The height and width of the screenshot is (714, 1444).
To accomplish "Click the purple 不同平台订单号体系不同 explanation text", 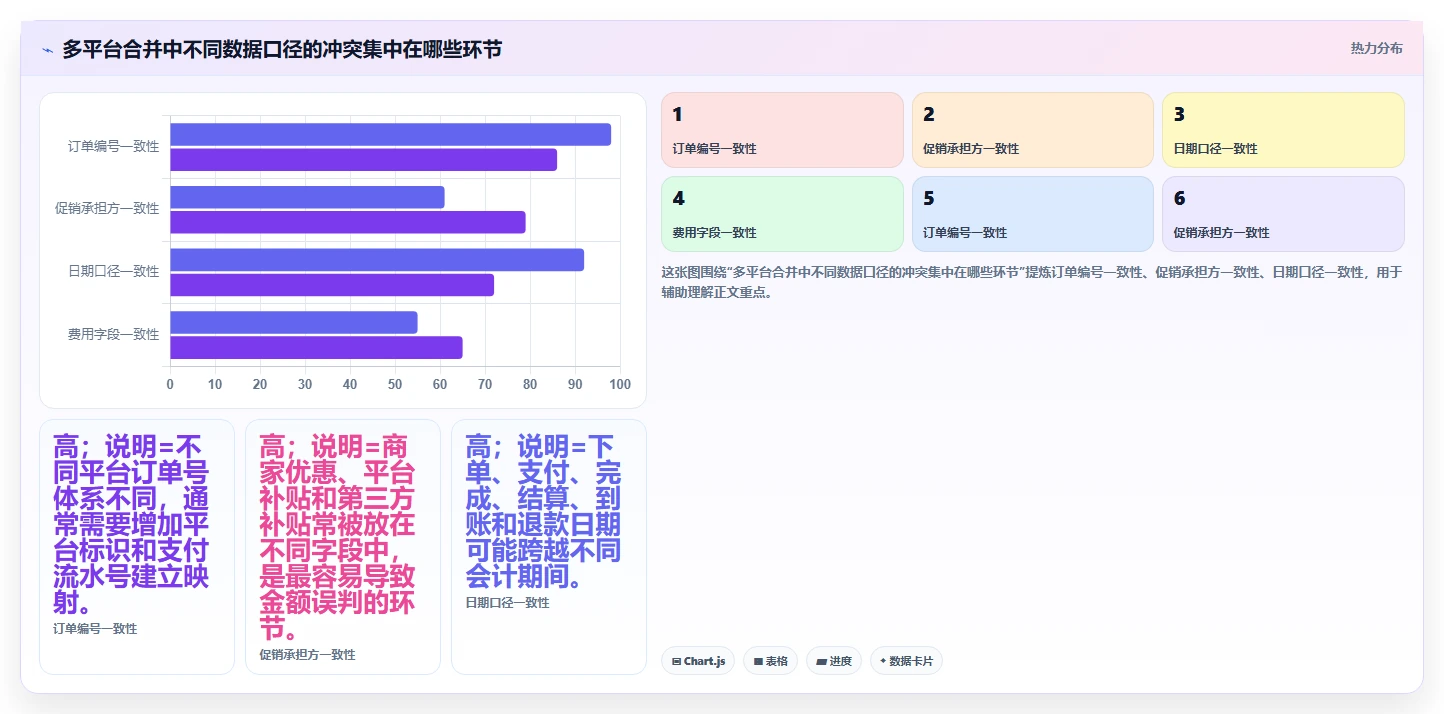I will 131,525.
